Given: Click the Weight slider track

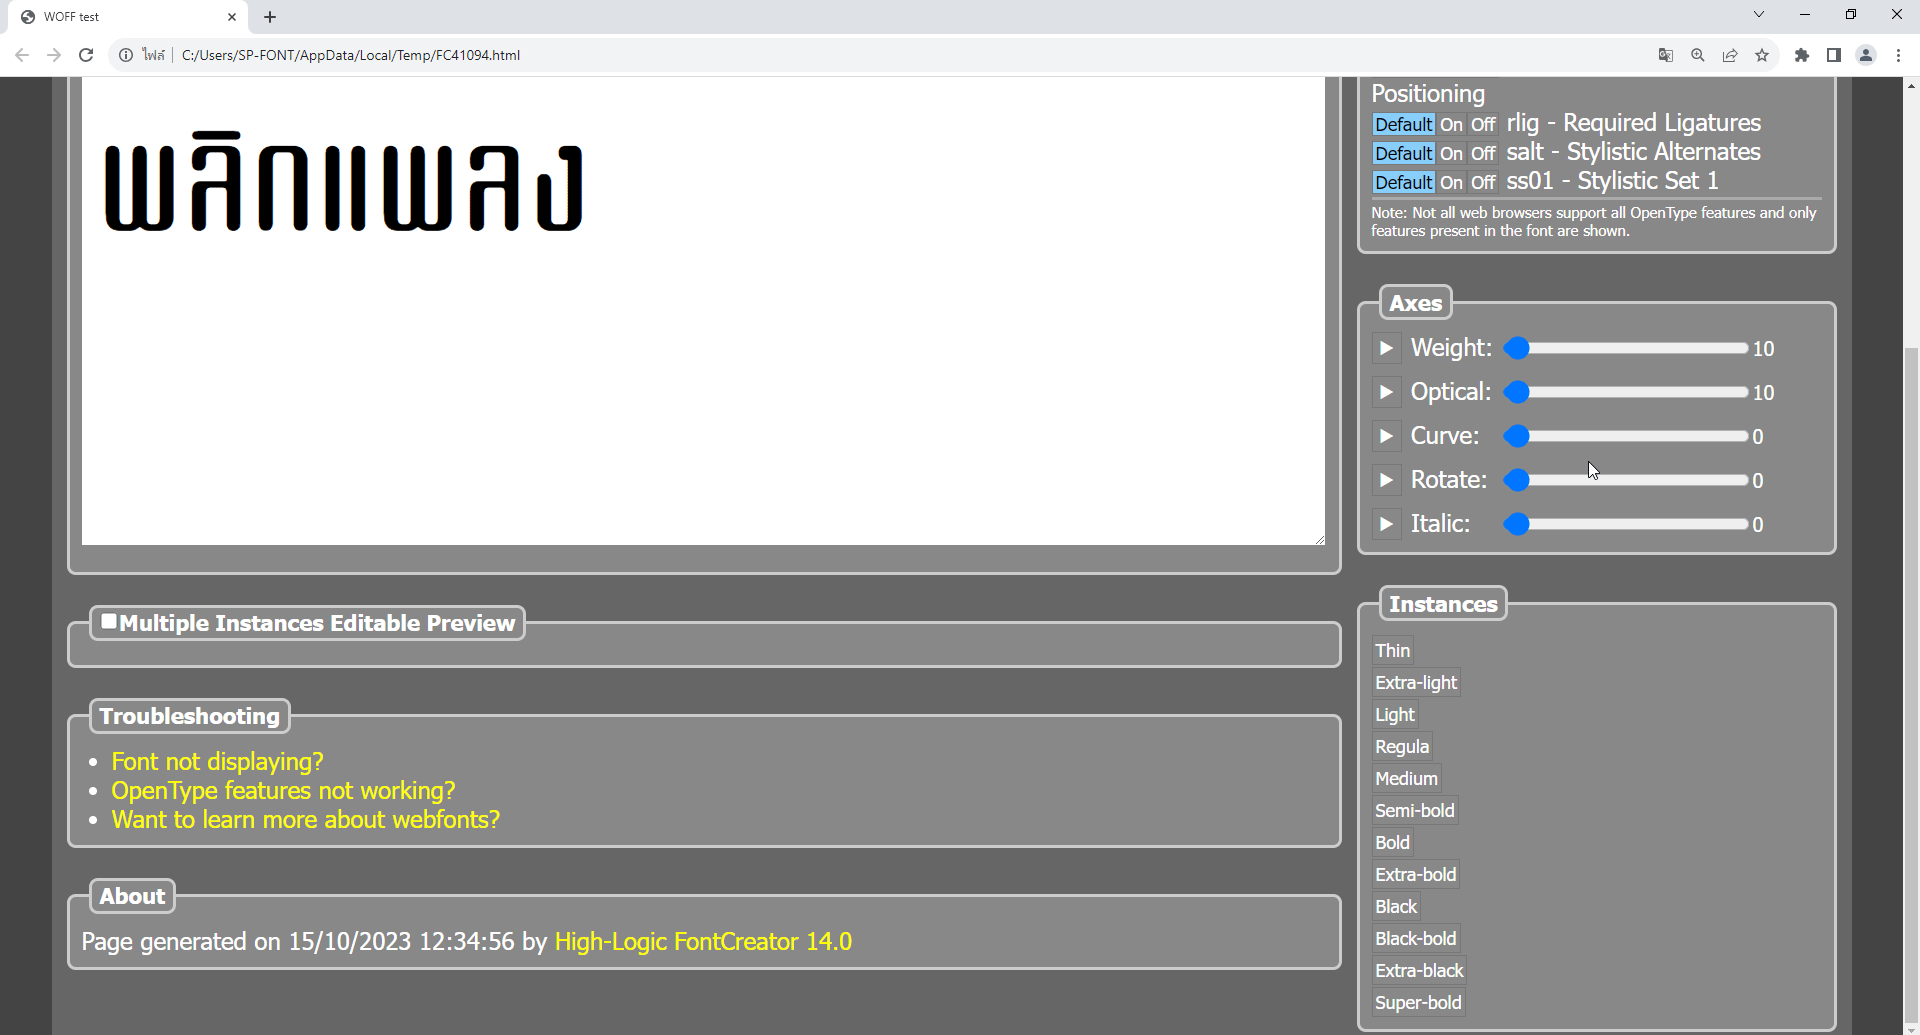Looking at the screenshot, I should pyautogui.click(x=1626, y=348).
